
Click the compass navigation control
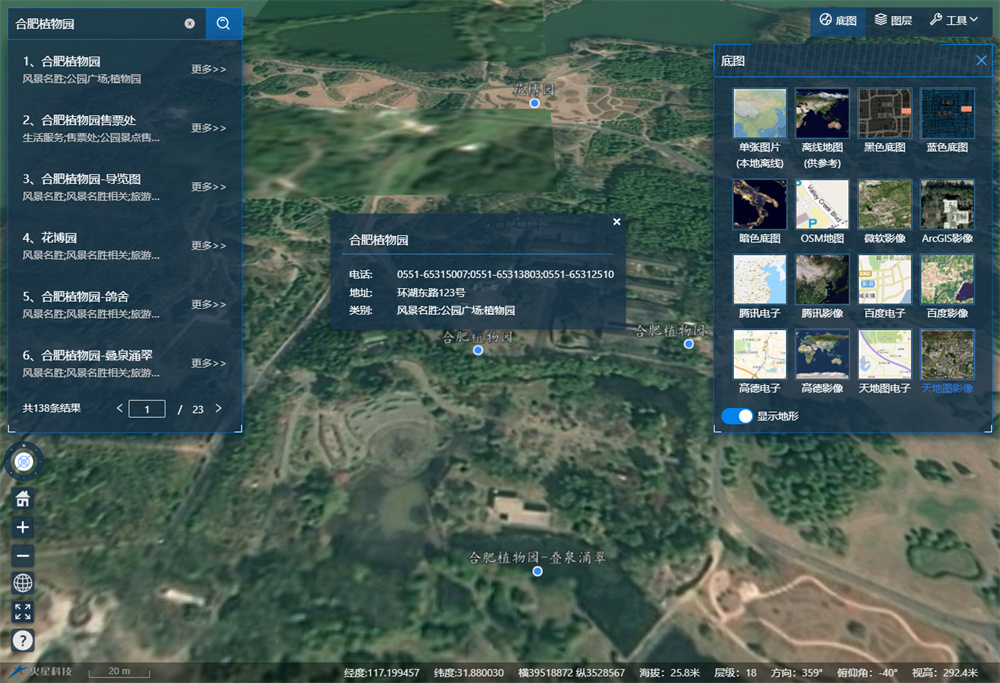[24, 460]
